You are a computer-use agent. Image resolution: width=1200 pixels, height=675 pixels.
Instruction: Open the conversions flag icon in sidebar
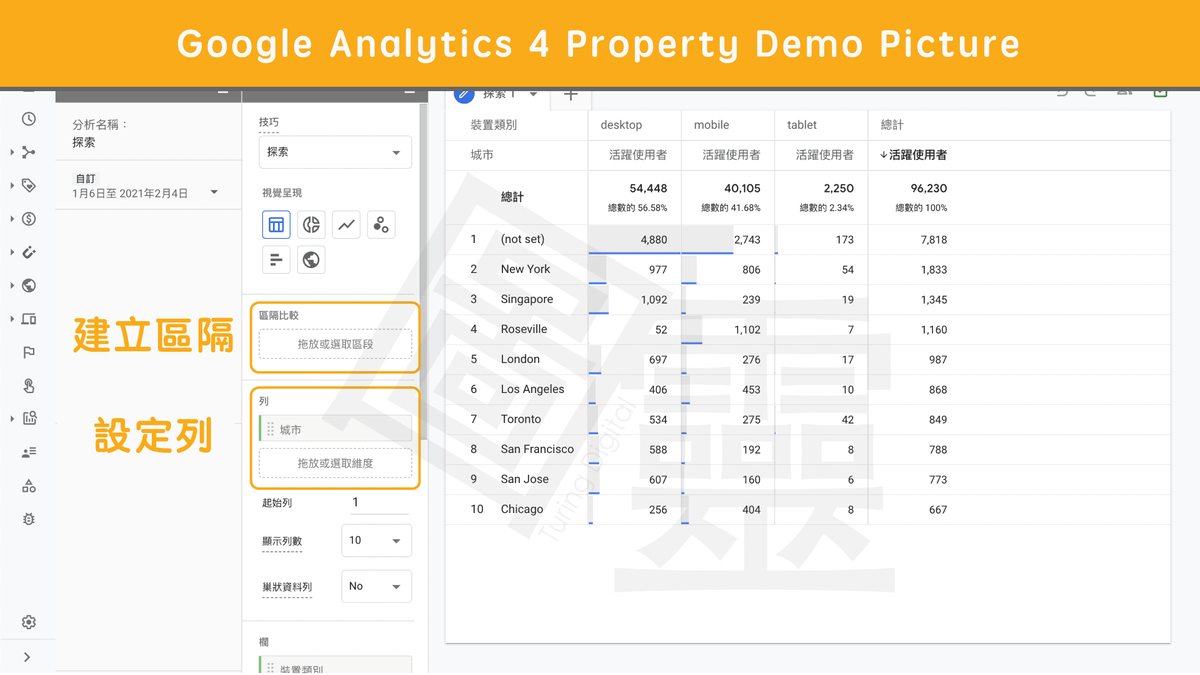coord(29,352)
